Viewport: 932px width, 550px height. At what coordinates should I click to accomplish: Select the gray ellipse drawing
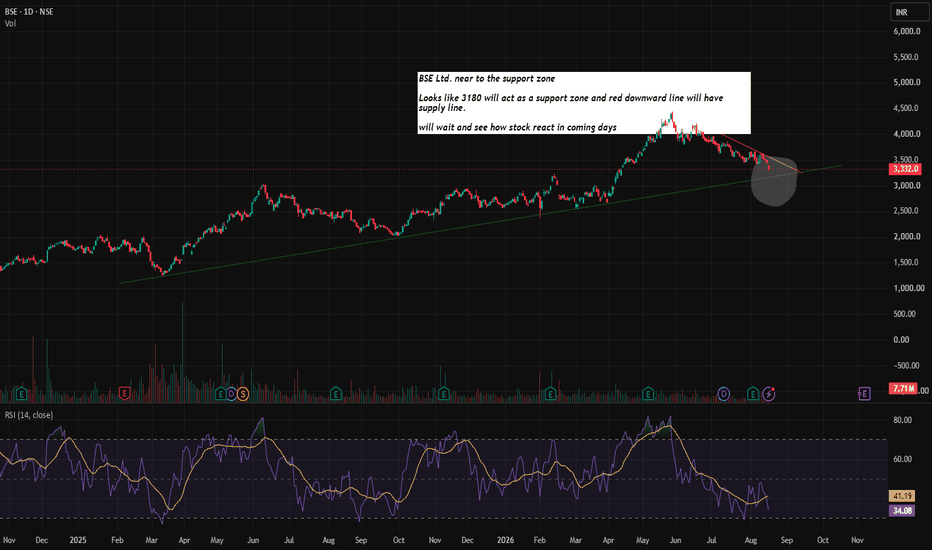pos(773,181)
